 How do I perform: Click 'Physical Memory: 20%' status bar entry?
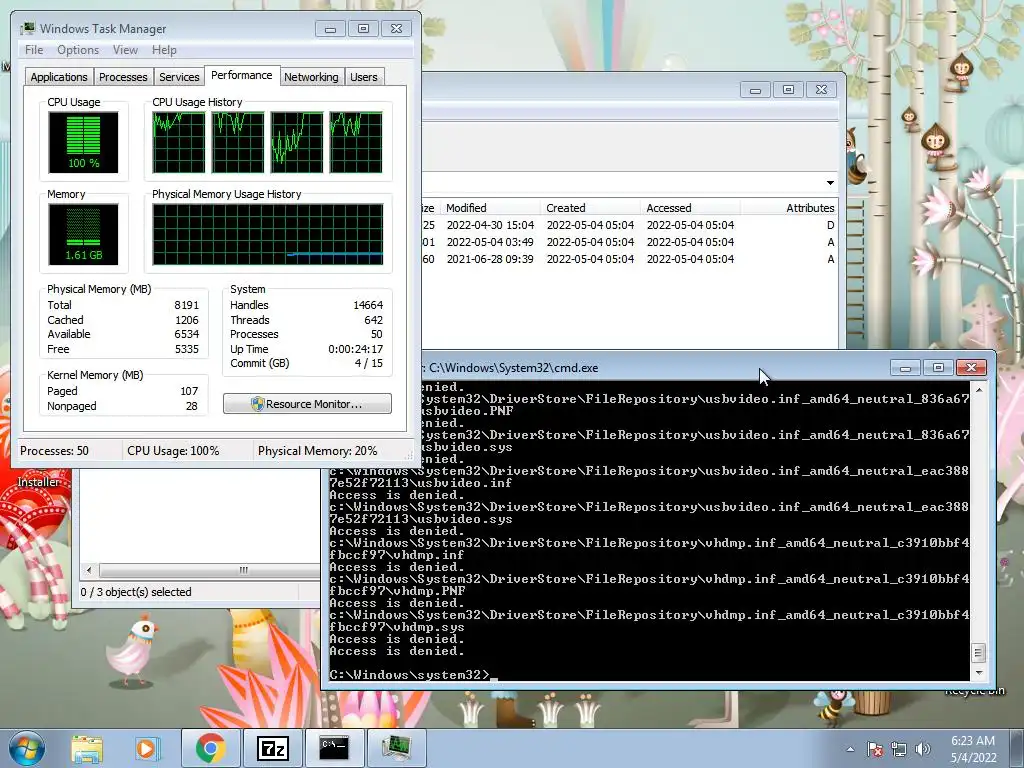point(317,451)
